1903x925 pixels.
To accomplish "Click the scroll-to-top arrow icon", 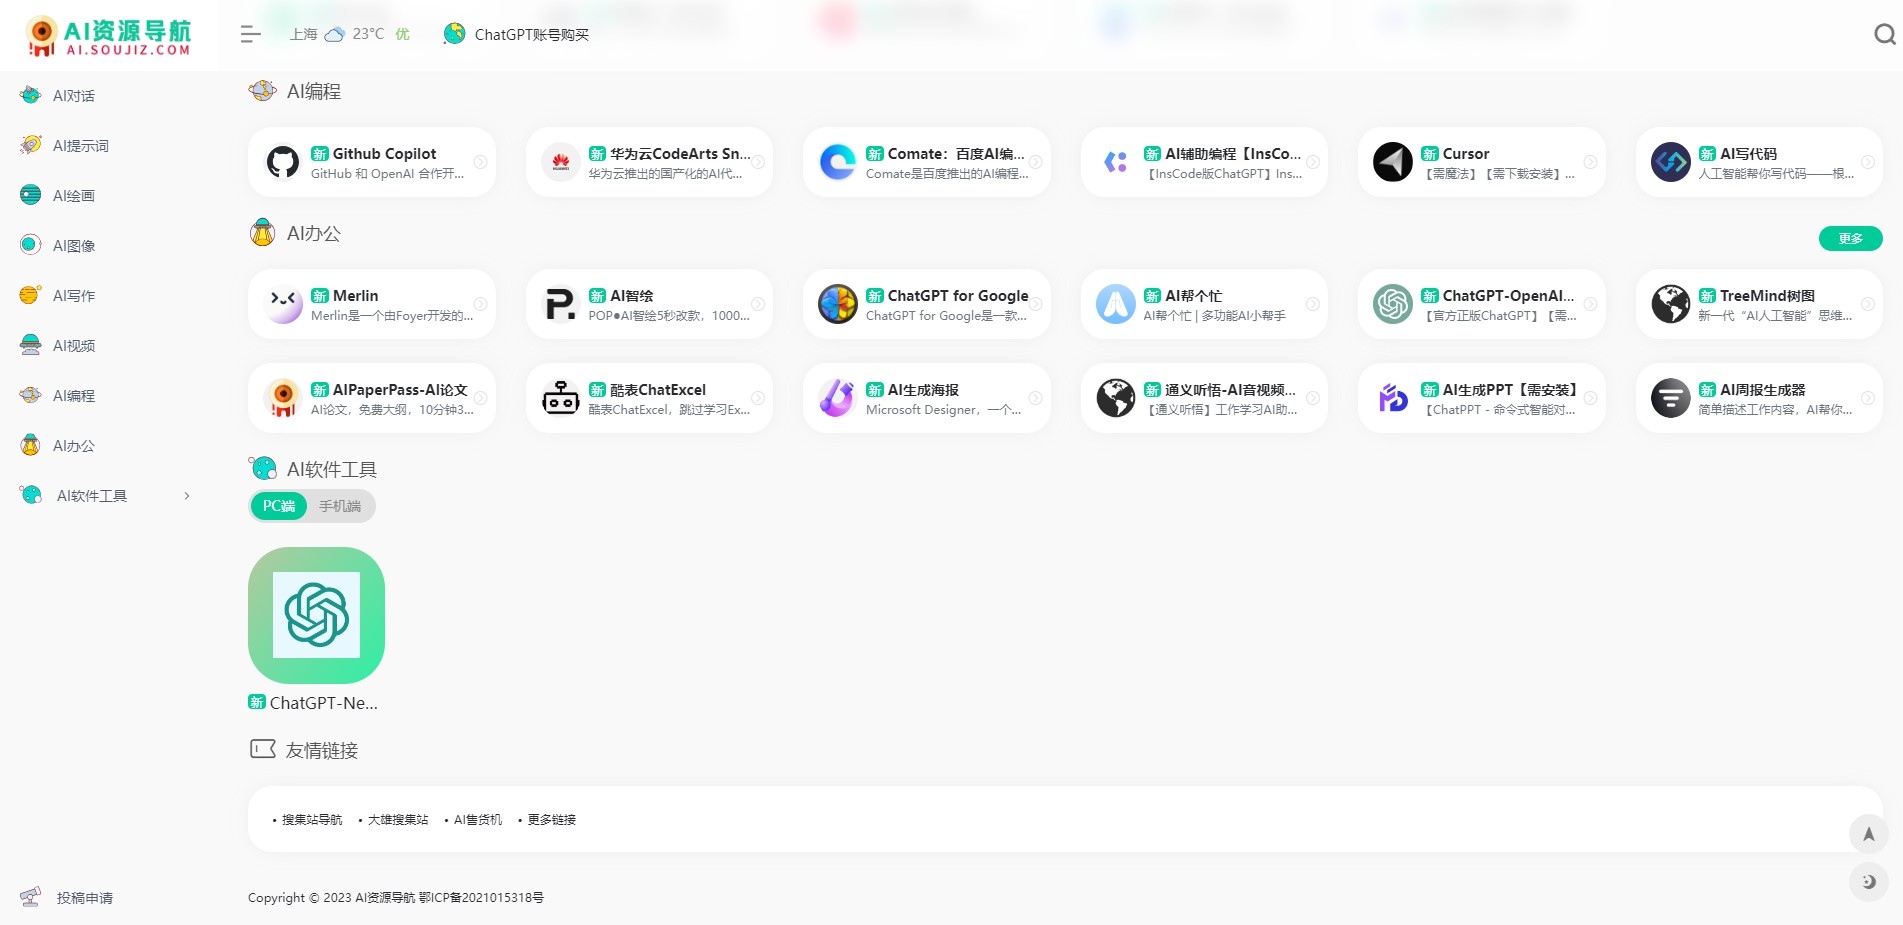I will (x=1868, y=834).
